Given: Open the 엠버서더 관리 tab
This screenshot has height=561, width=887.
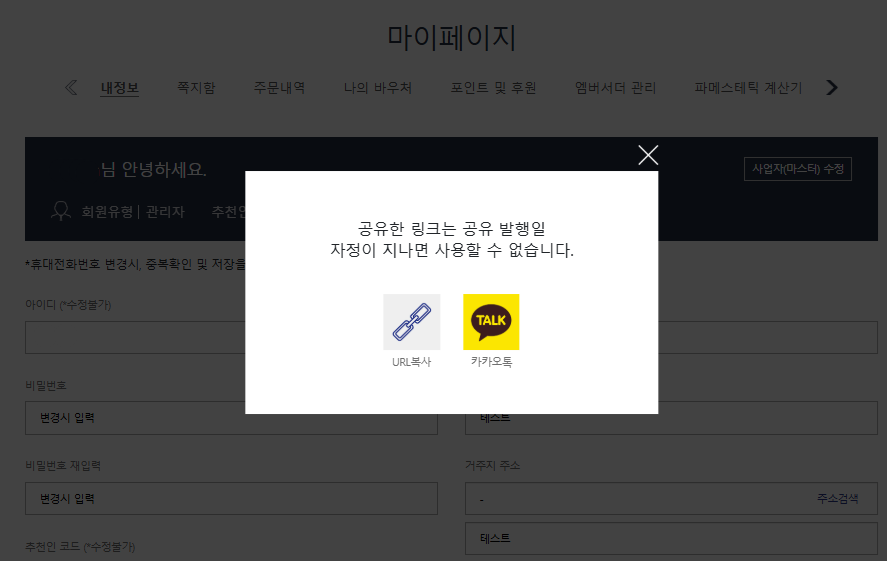Looking at the screenshot, I should click(615, 88).
